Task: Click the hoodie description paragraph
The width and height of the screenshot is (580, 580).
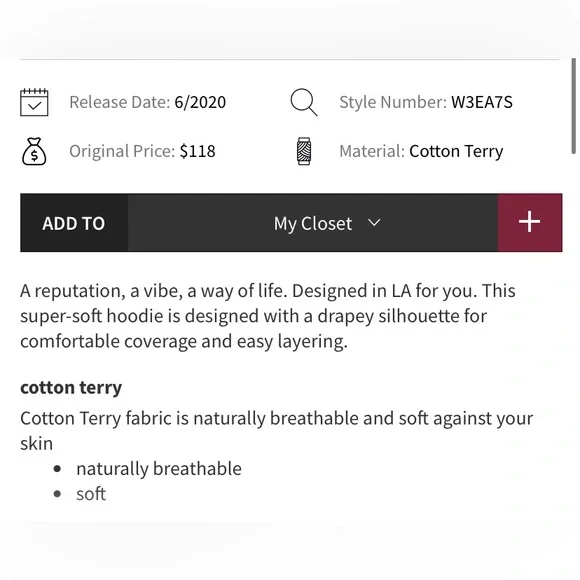Action: (x=268, y=316)
